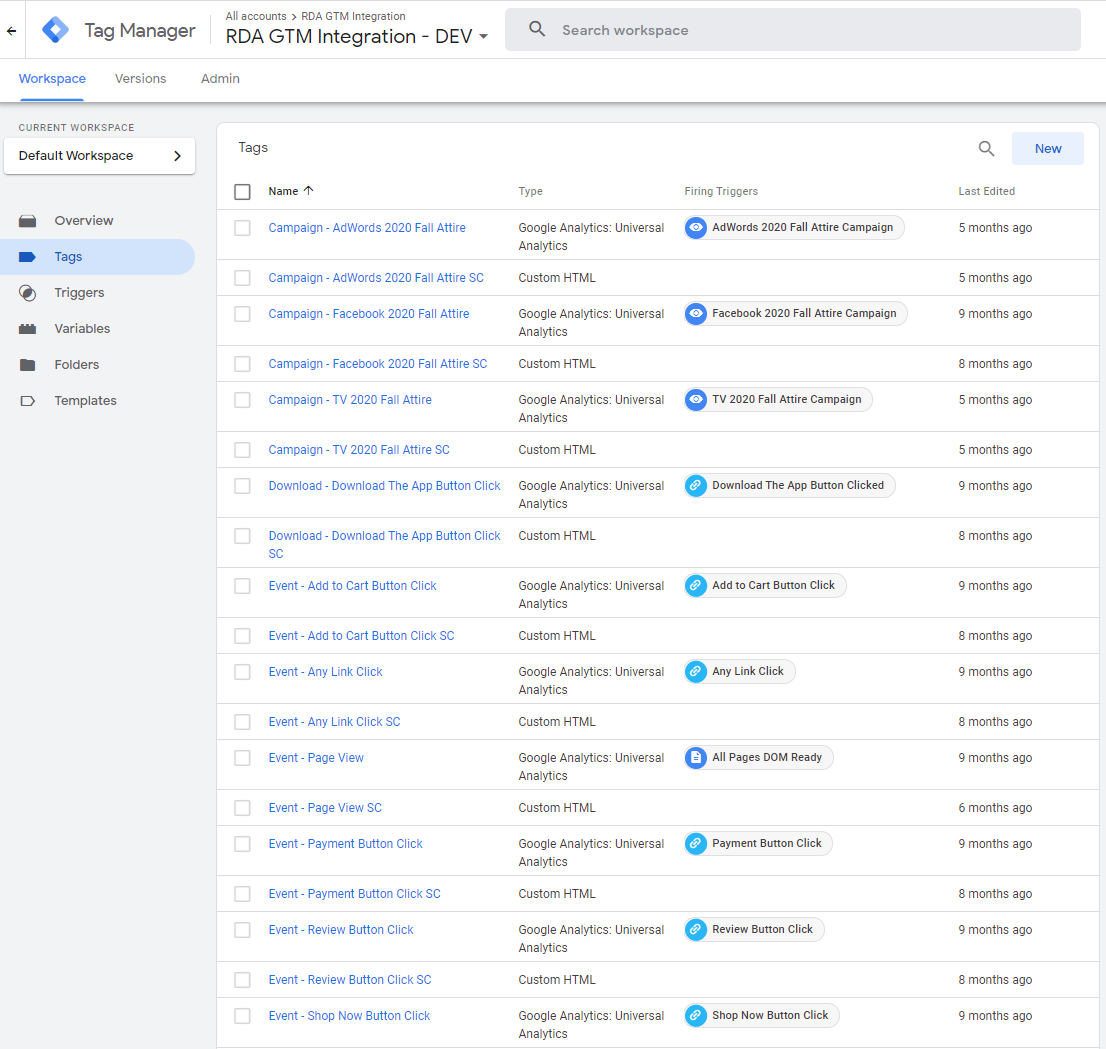Click the back arrow icon
Image resolution: width=1106 pixels, height=1049 pixels.
click(11, 30)
